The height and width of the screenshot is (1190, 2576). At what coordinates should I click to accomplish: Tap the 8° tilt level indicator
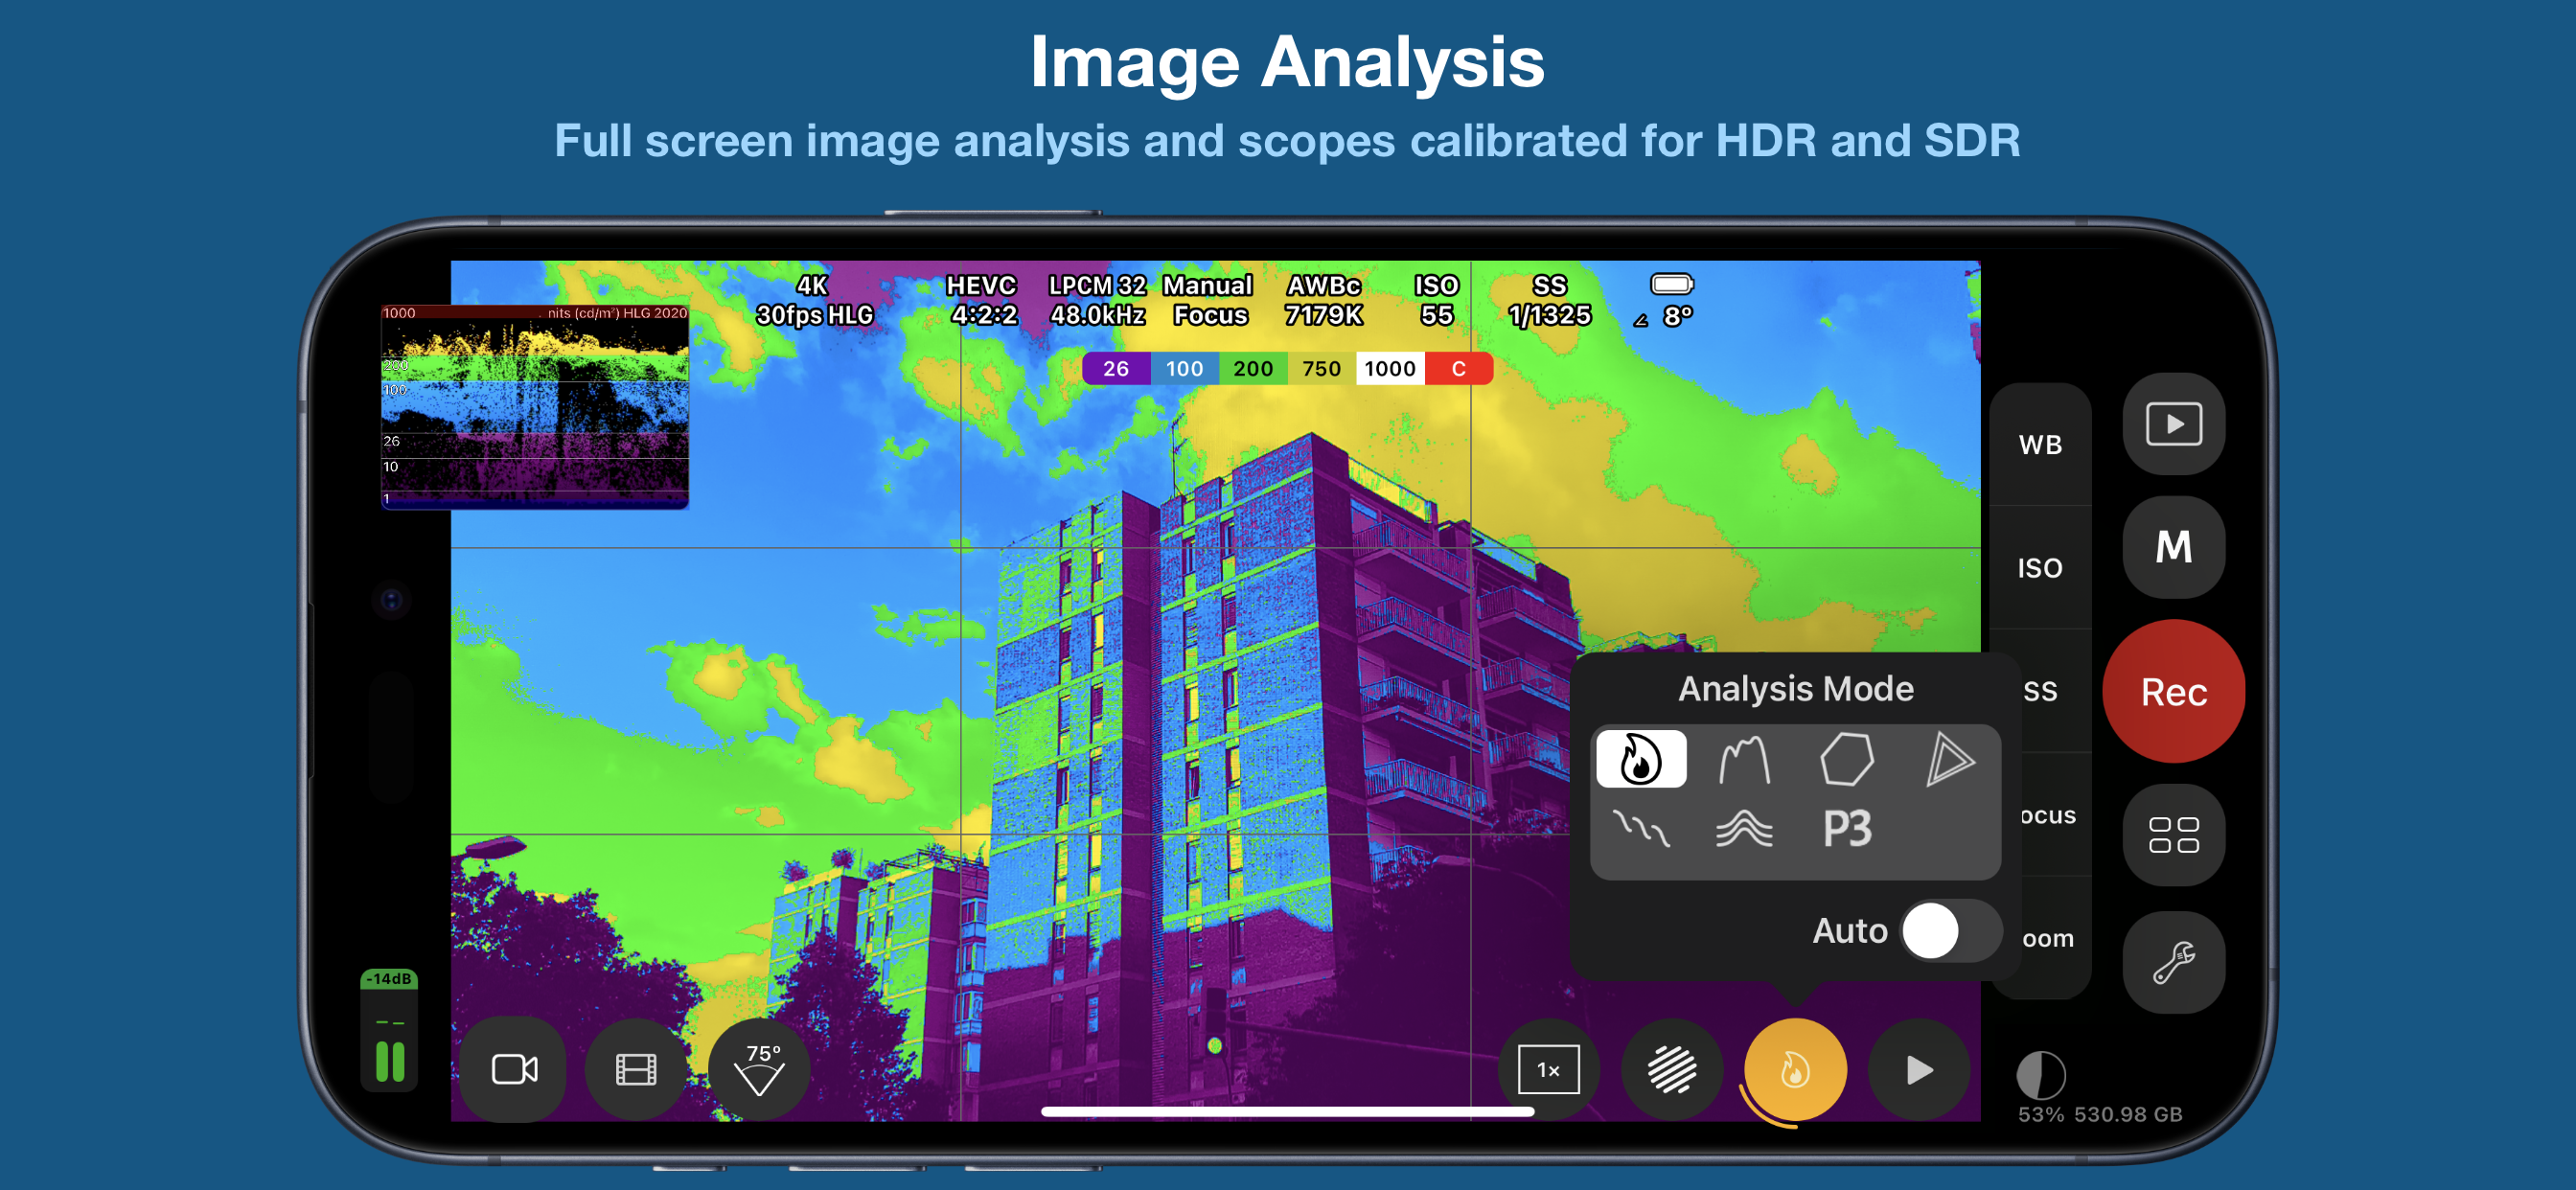point(1663,317)
